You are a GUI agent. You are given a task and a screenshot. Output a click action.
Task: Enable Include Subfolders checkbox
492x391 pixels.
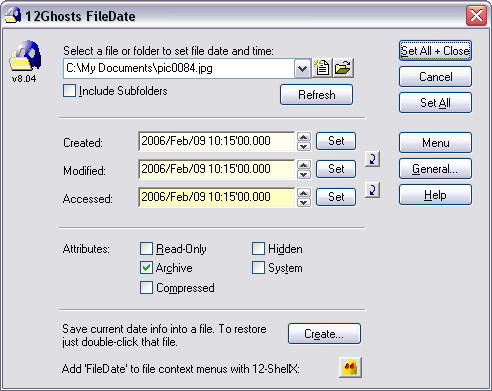click(69, 91)
